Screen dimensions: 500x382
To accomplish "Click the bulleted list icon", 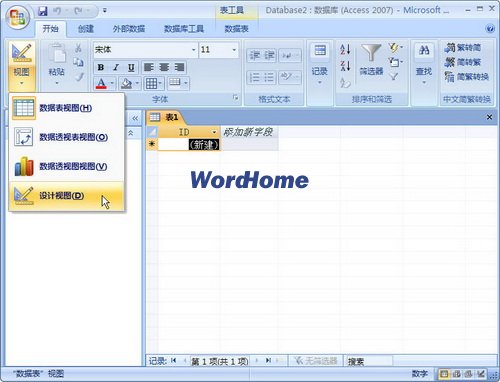I will tap(269, 77).
